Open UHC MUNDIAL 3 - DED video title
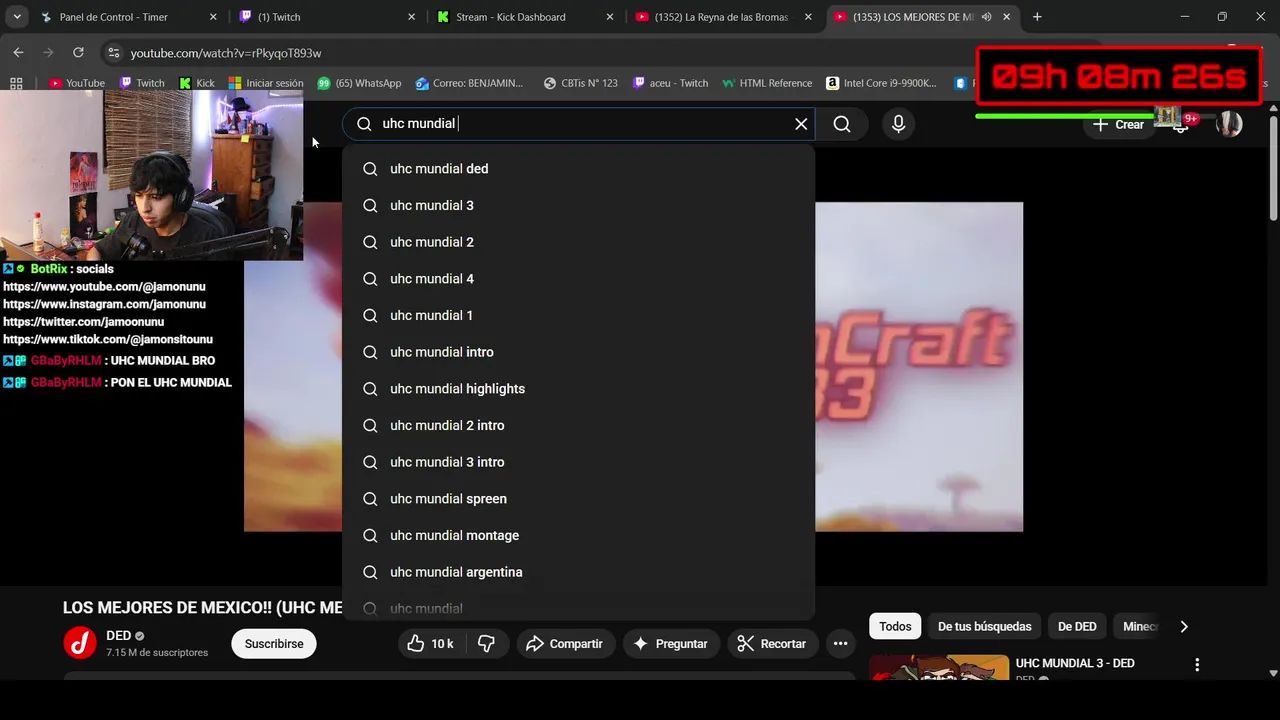Viewport: 1280px width, 720px height. pyautogui.click(x=1075, y=664)
